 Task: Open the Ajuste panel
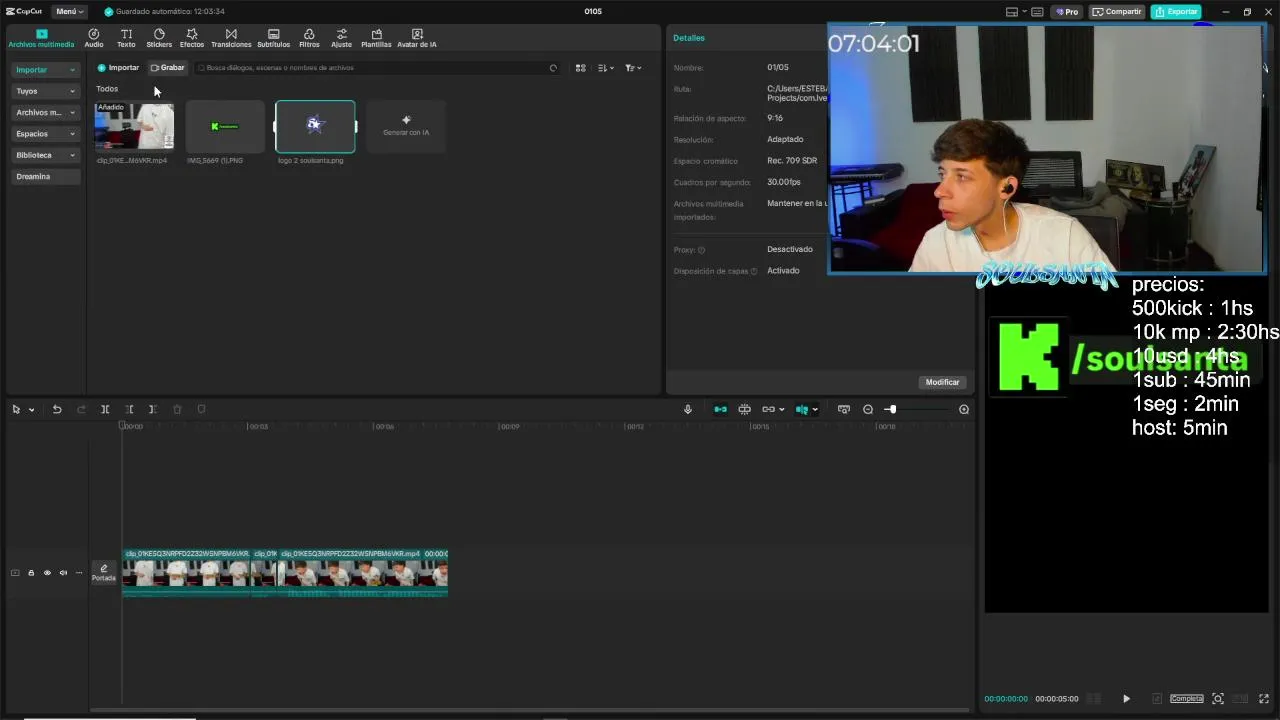point(341,38)
